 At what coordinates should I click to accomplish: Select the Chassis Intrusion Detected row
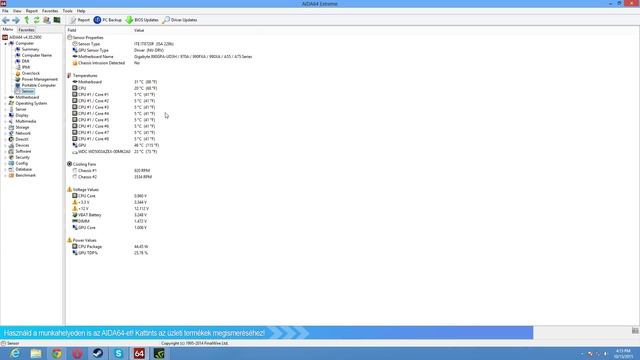pyautogui.click(x=106, y=63)
